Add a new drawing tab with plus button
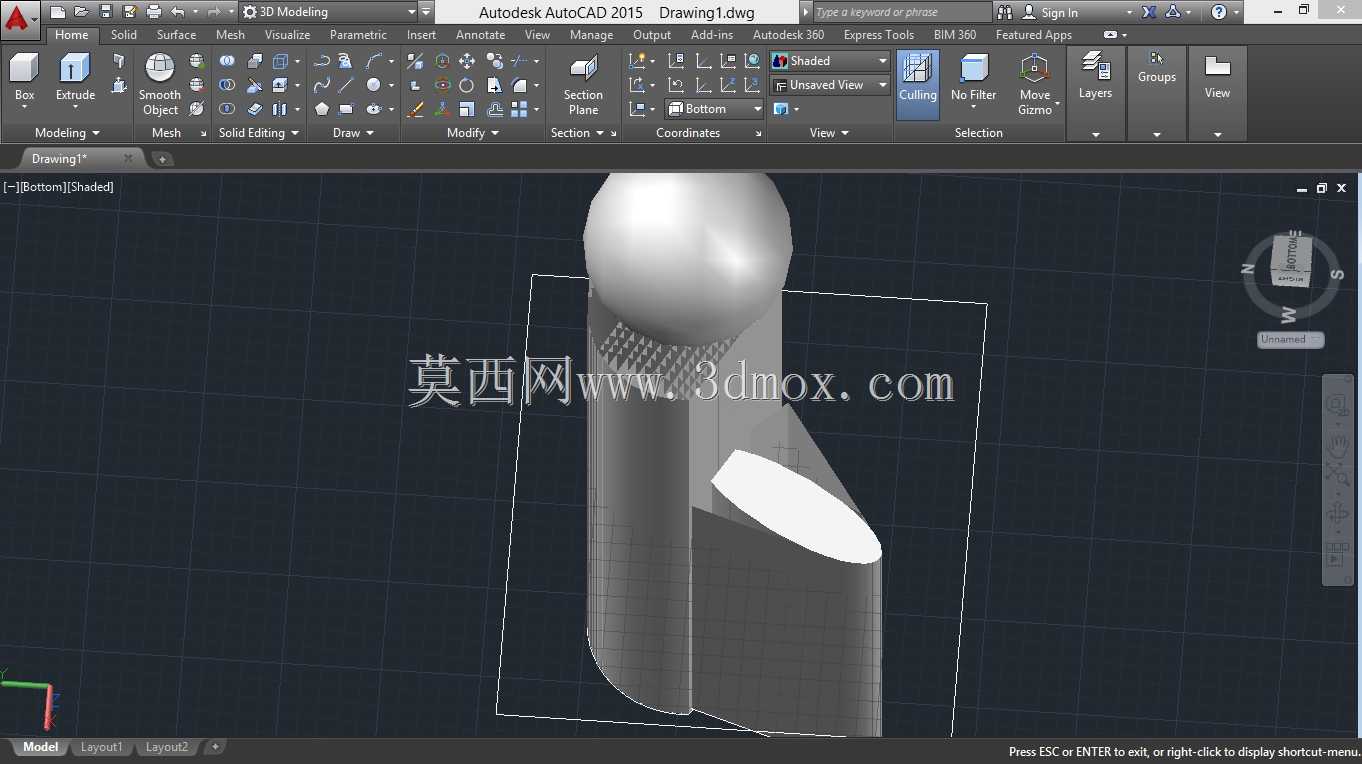This screenshot has width=1362, height=764. click(x=162, y=159)
